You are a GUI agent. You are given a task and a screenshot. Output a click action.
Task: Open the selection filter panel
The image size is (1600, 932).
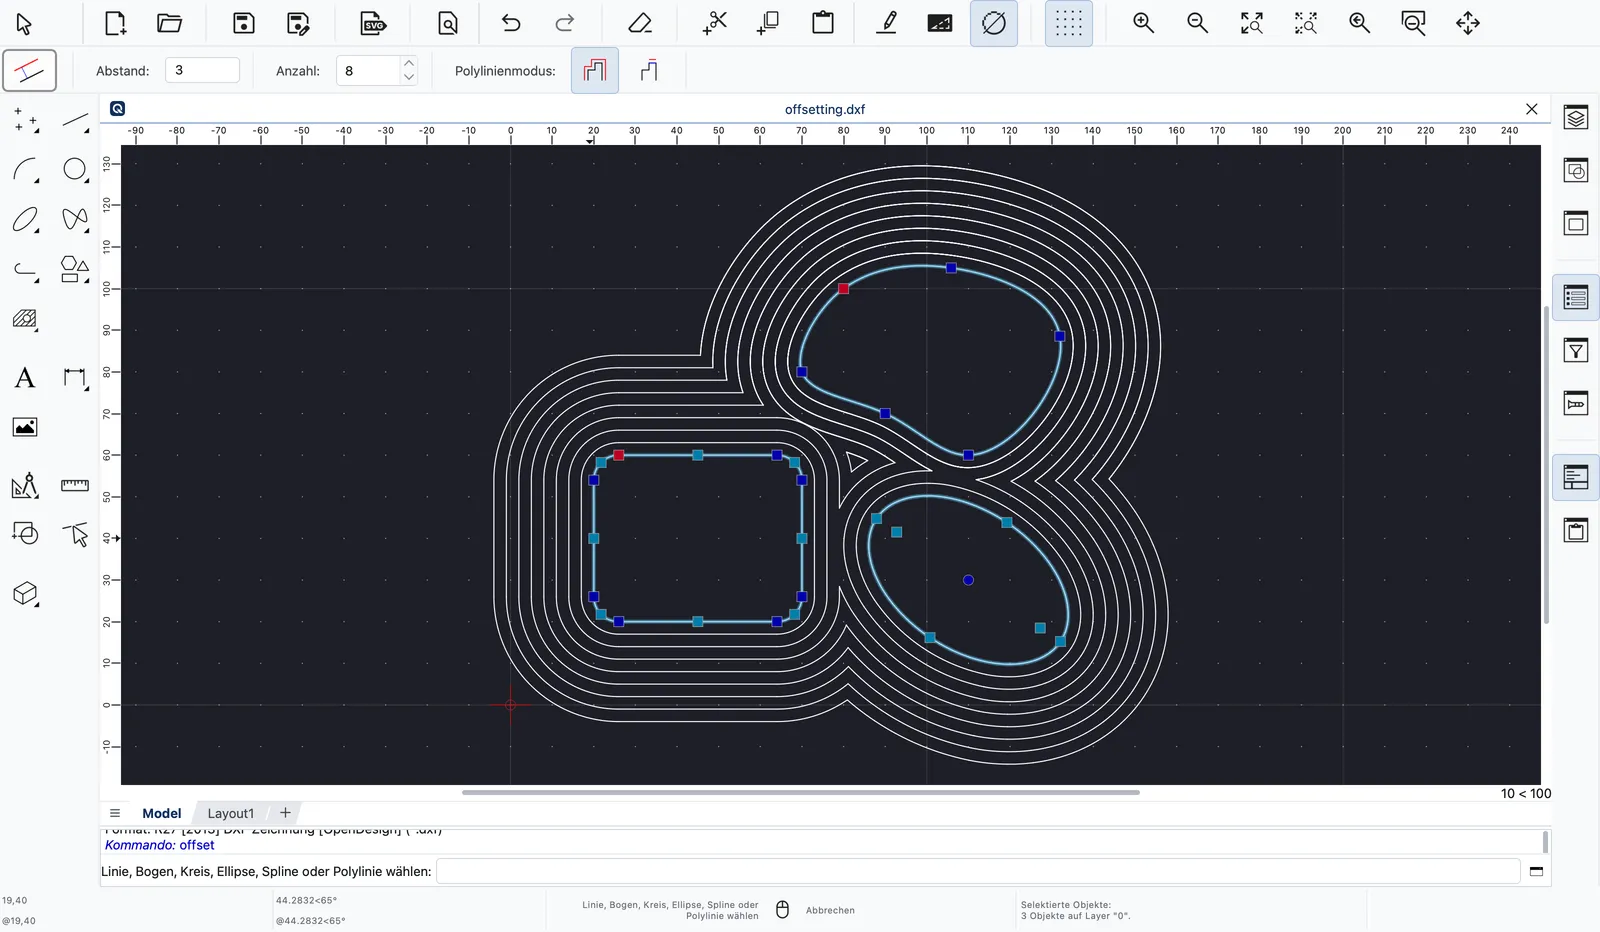(1576, 351)
